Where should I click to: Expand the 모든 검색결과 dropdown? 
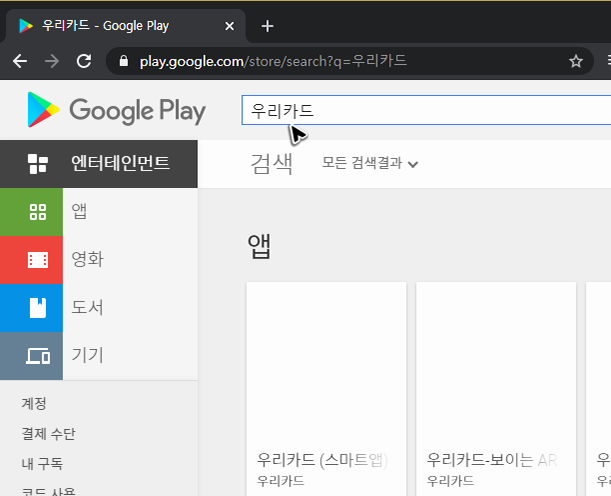click(369, 163)
